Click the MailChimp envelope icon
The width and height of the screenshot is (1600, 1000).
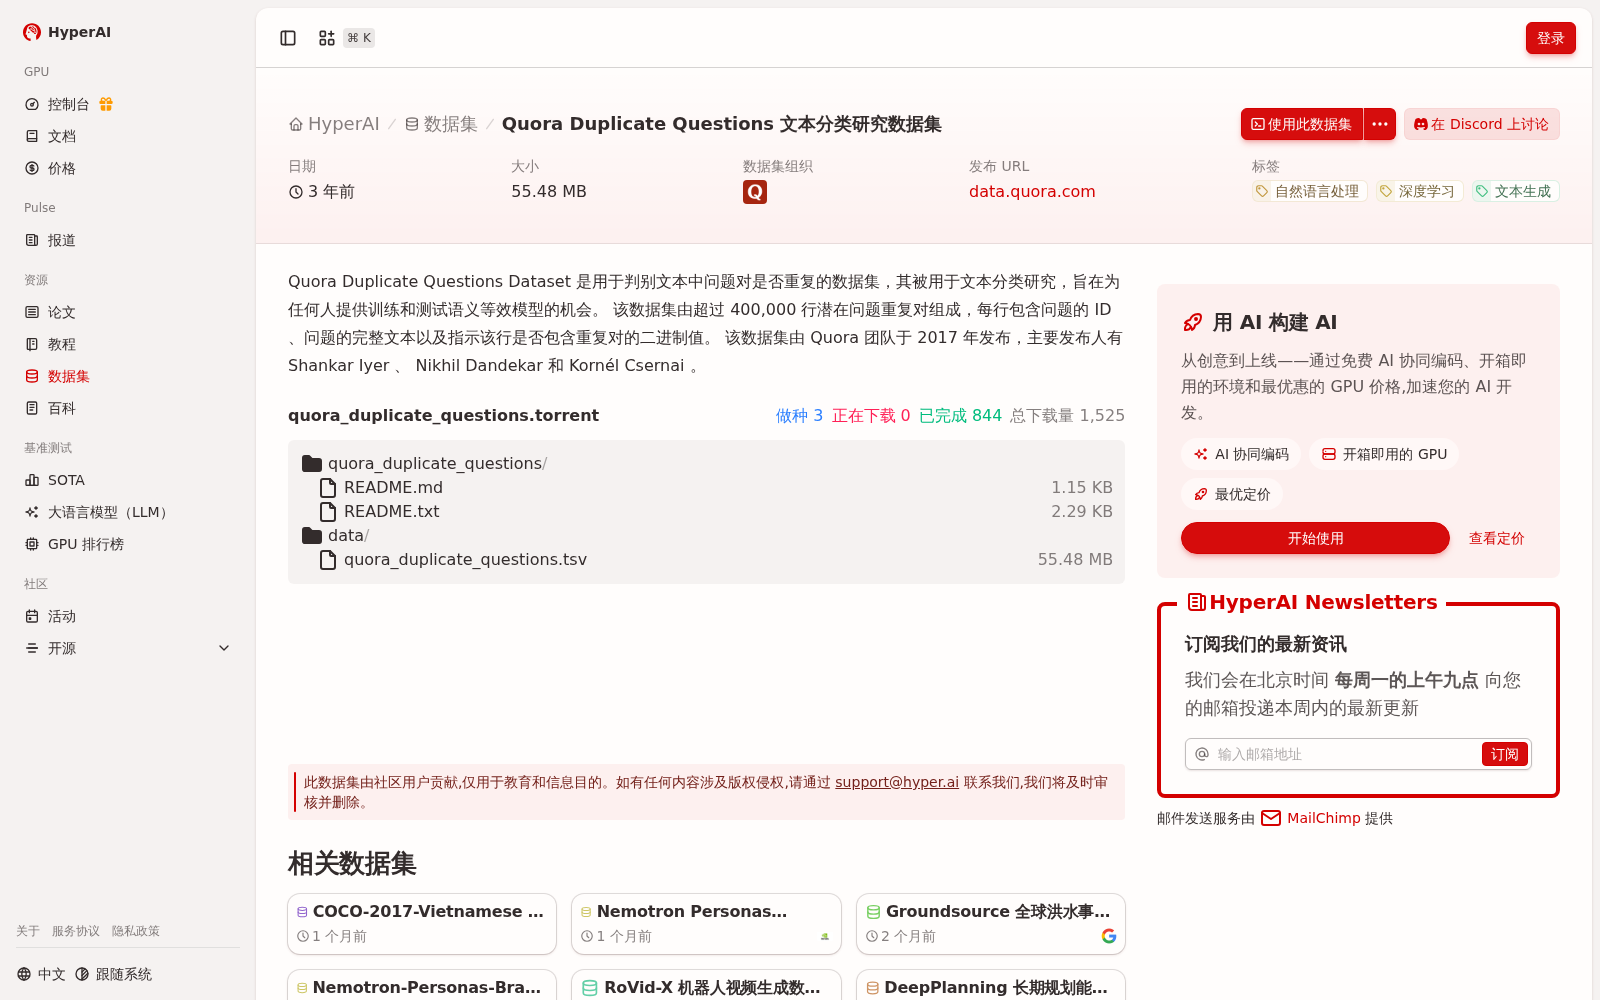pos(1271,818)
